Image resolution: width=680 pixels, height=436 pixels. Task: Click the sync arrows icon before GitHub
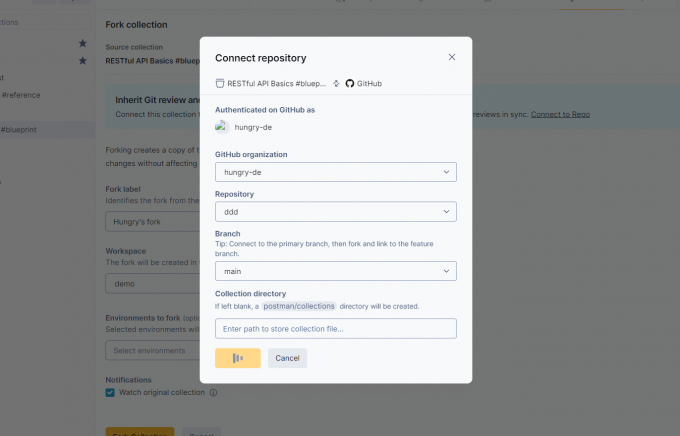tap(336, 83)
